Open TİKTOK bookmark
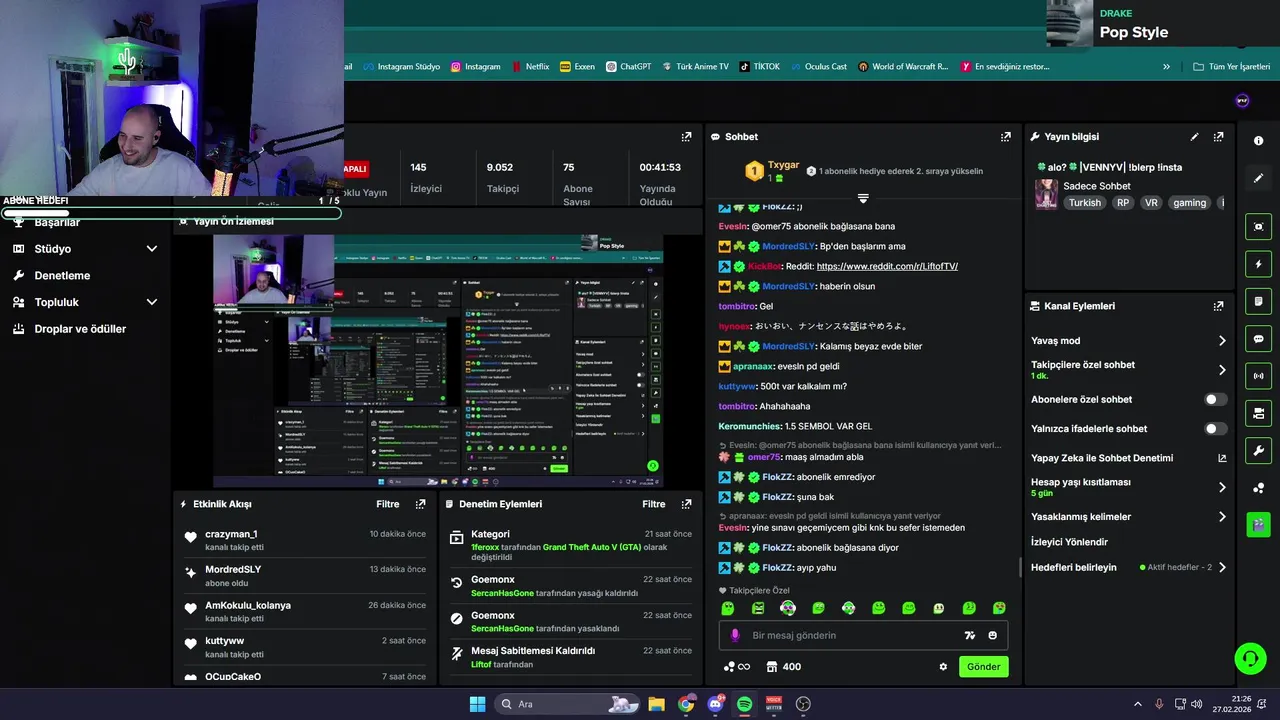1280x720 pixels. click(759, 67)
